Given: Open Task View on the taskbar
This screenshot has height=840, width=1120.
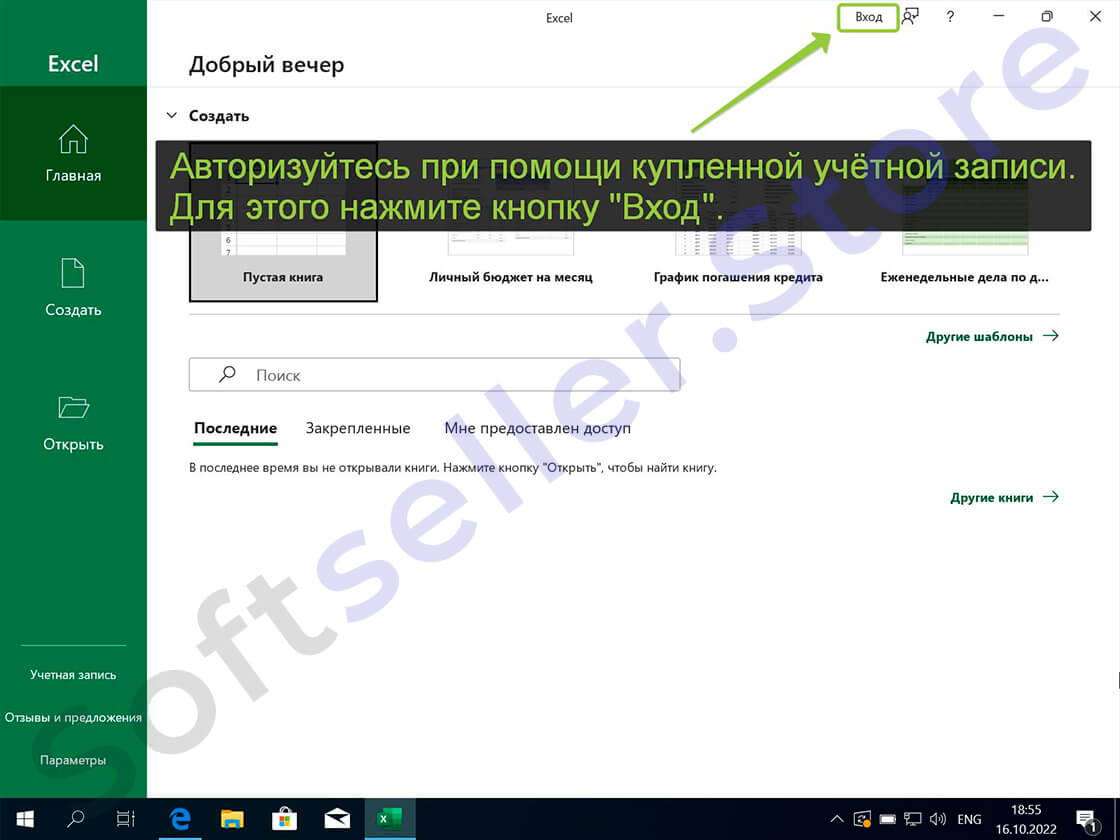Looking at the screenshot, I should 126,819.
